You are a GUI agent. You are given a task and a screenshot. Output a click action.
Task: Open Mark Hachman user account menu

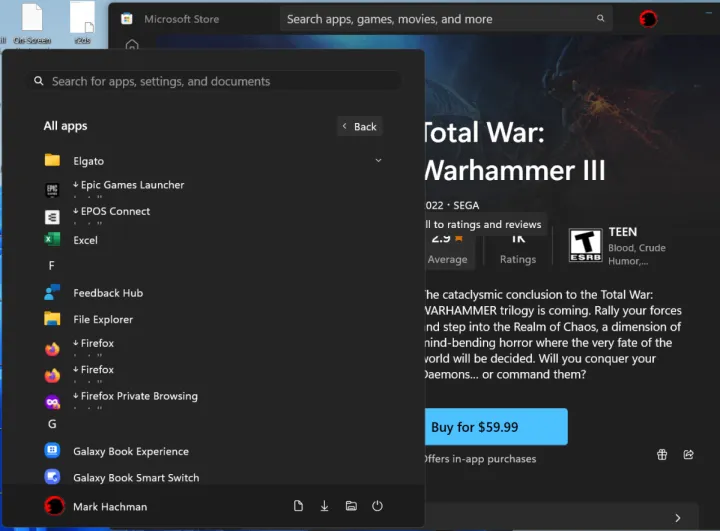97,506
